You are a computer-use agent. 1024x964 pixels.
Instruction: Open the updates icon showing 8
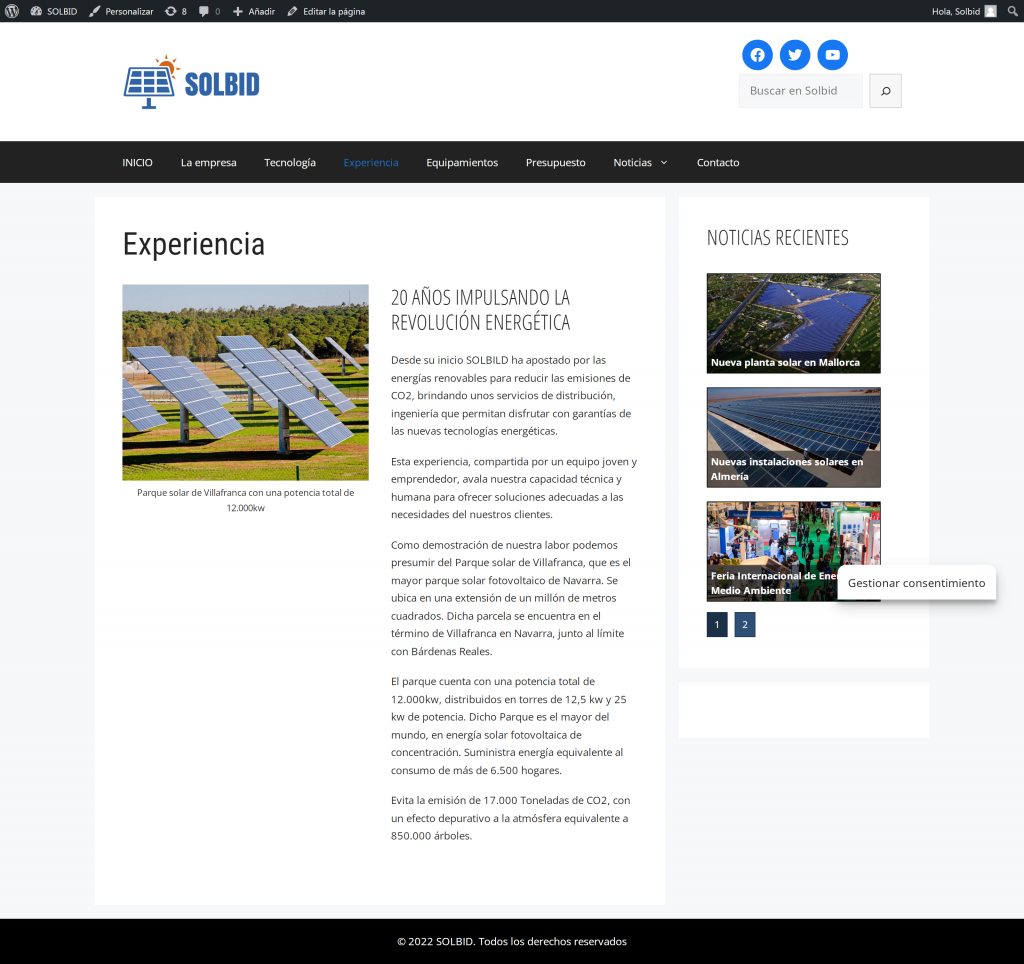coord(176,11)
